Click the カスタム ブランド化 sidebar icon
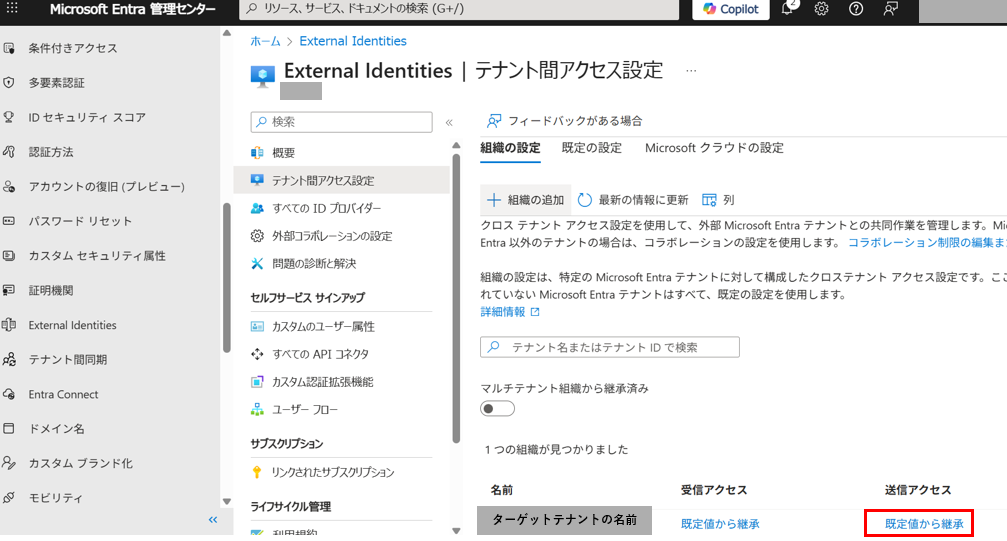This screenshot has width=1007, height=541. [x=9, y=463]
